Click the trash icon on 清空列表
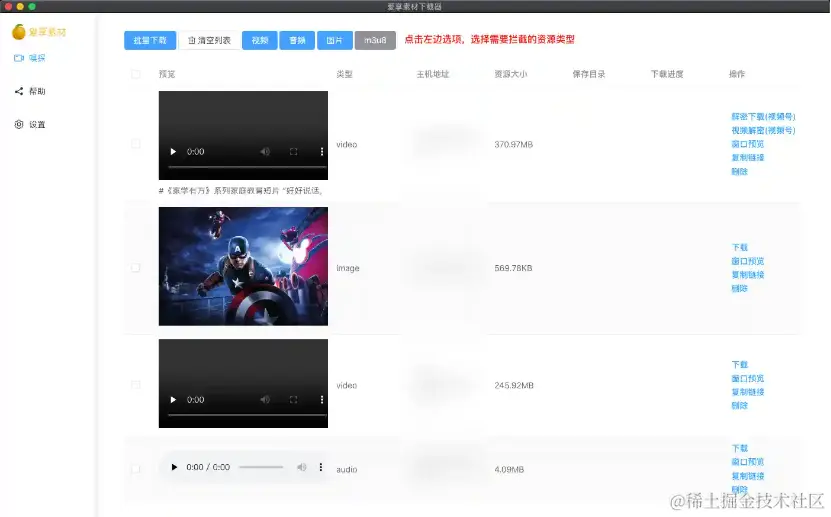 pos(192,40)
